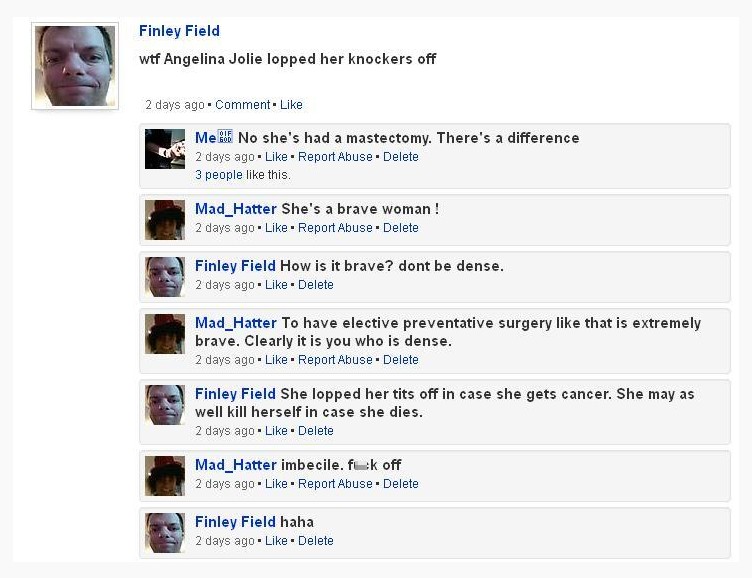View the 3 people who like this
Screen dimensions: 752x578
coord(219,175)
